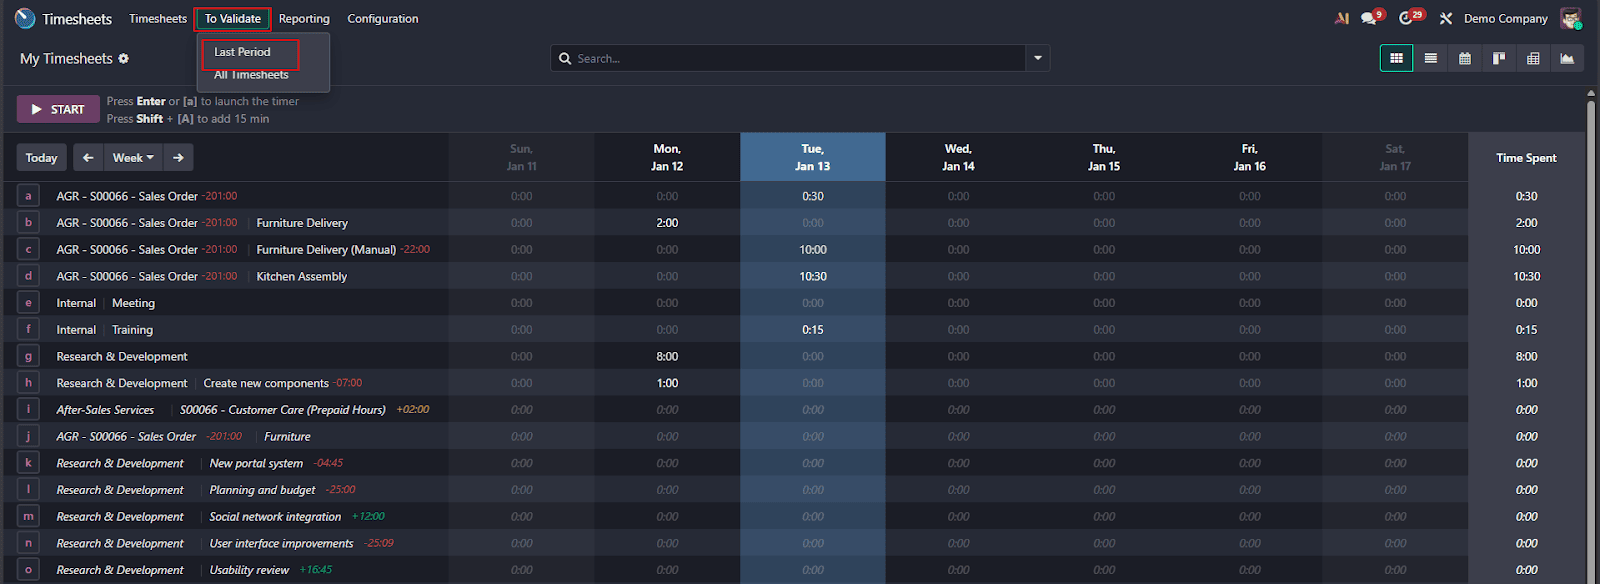1600x584 pixels.
Task: Start the timer with START button
Action: click(58, 109)
